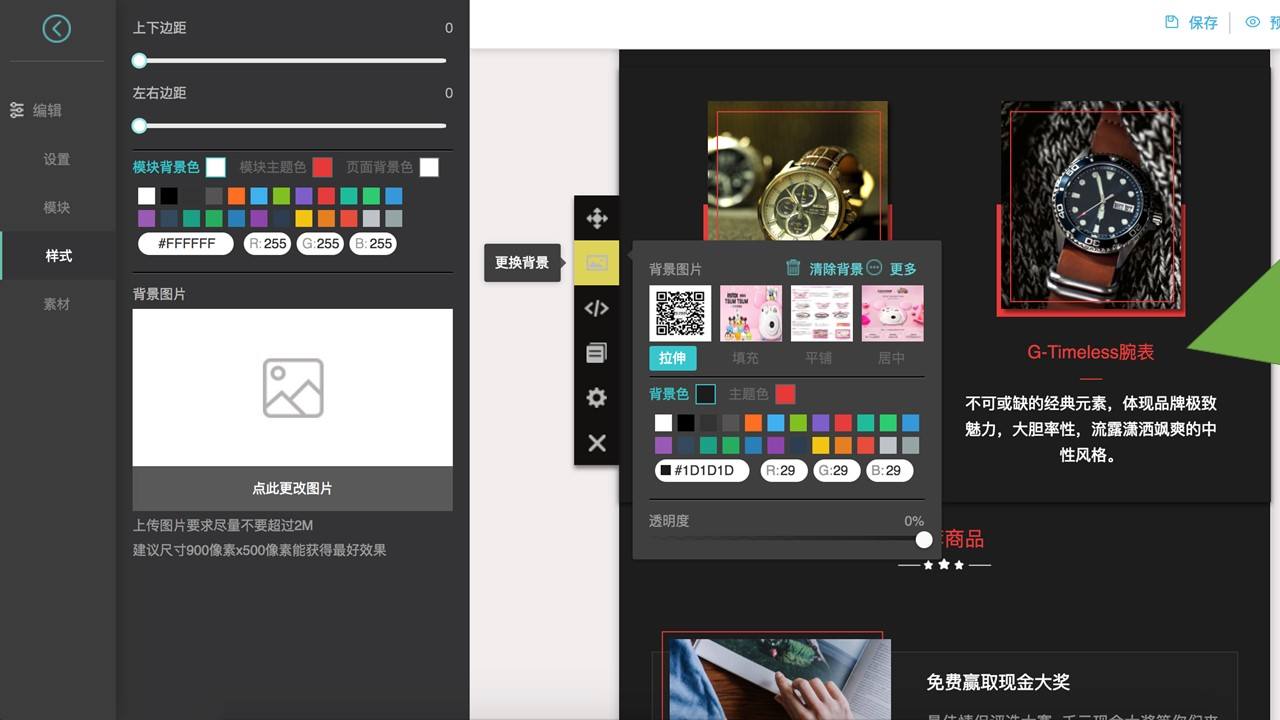This screenshot has height=720, width=1280.
Task: Switch to 平铺 tile mode
Action: pos(818,358)
